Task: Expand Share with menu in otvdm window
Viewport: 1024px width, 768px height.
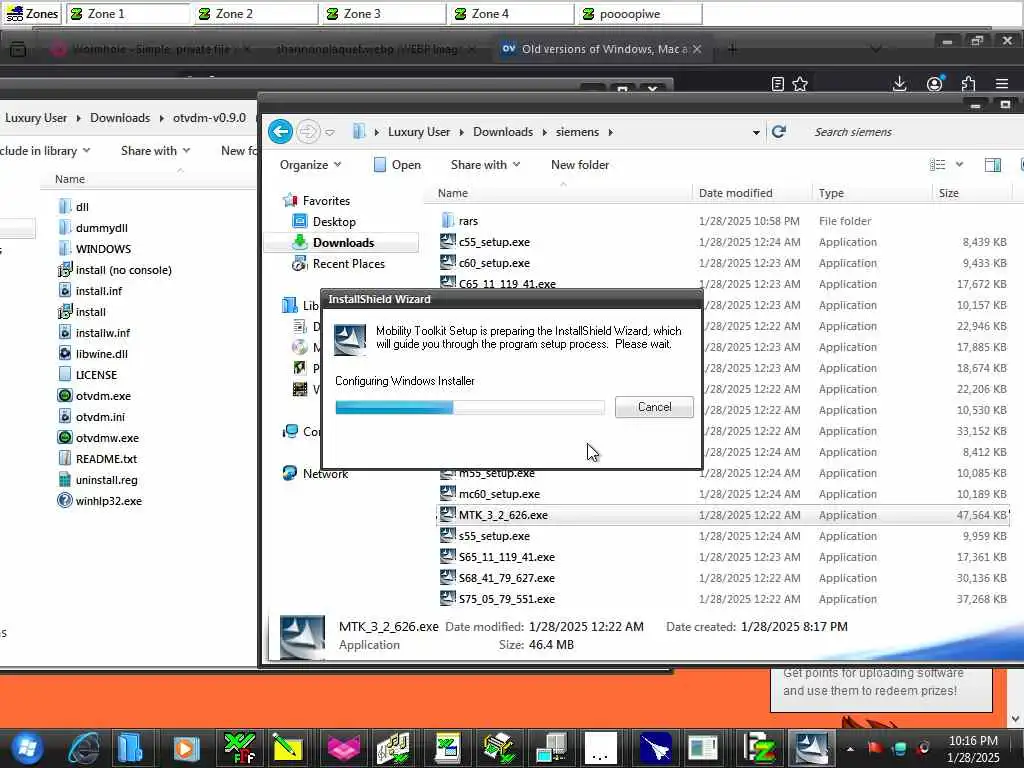Action: tap(155, 150)
